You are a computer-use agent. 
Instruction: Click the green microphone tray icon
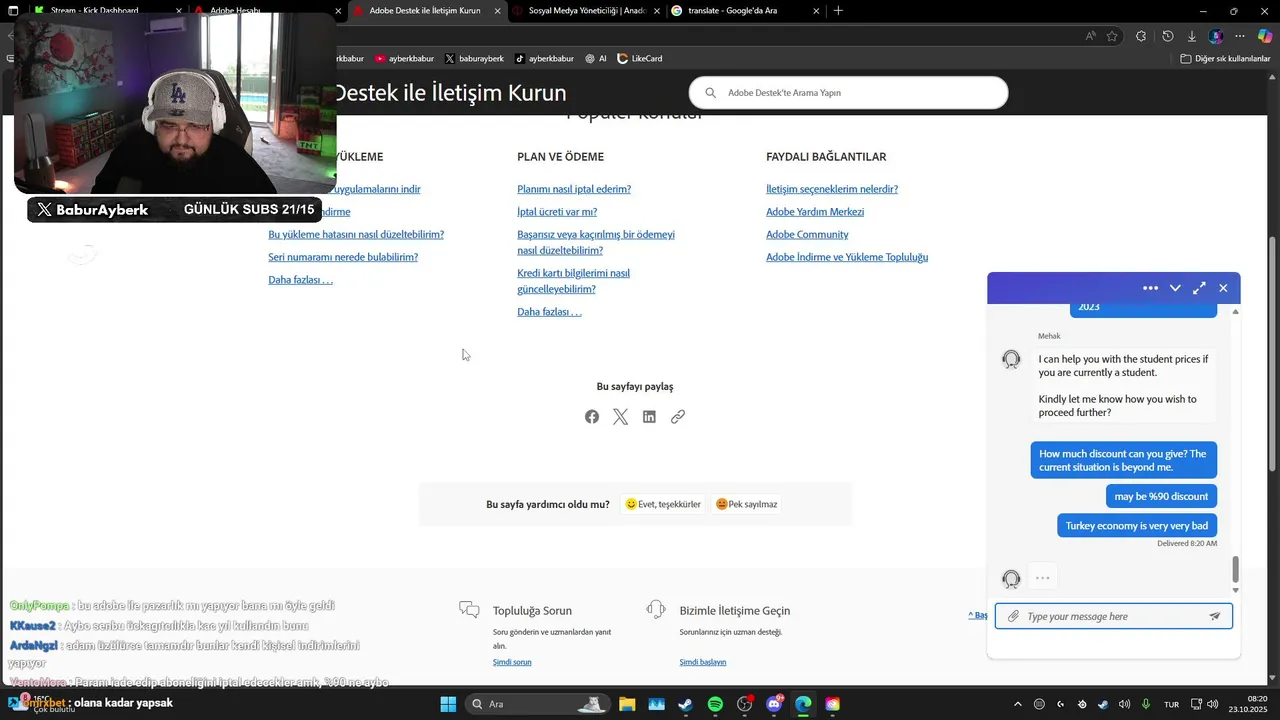[x=1146, y=704]
